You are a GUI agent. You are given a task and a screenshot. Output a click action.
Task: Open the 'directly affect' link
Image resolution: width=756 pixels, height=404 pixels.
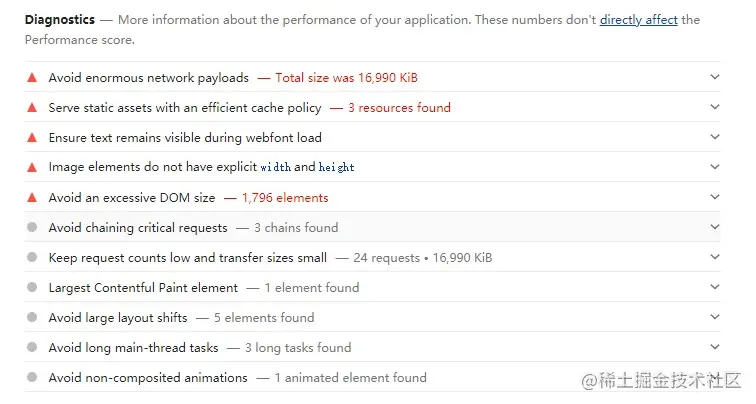point(638,20)
